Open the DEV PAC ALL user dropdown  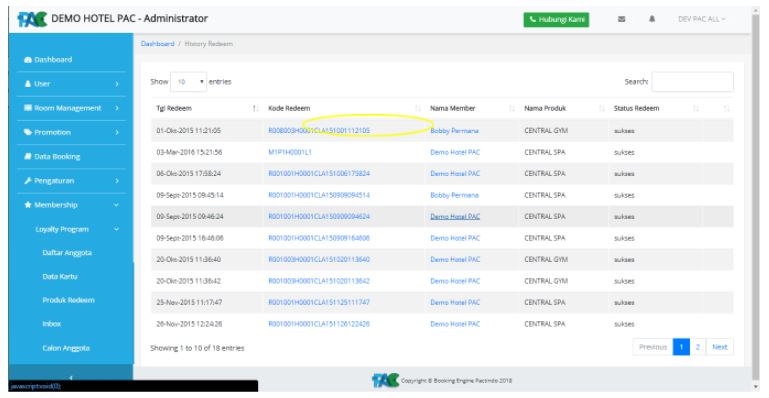701,19
